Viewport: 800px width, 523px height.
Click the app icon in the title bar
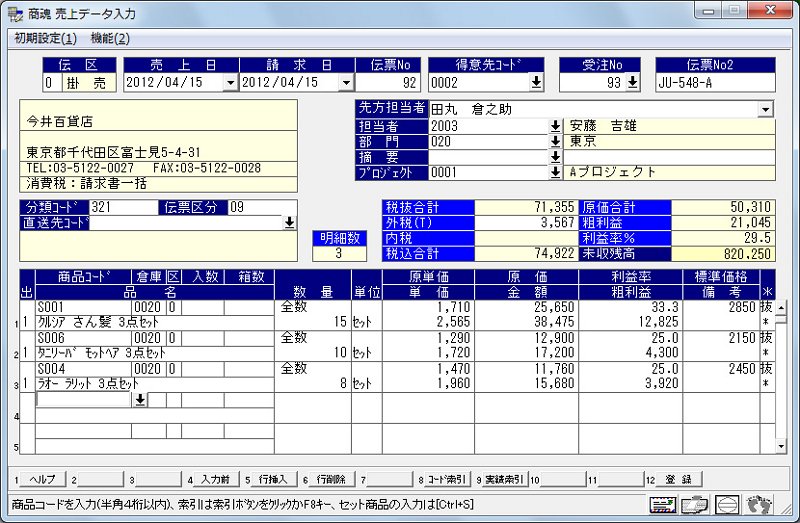pyautogui.click(x=15, y=14)
